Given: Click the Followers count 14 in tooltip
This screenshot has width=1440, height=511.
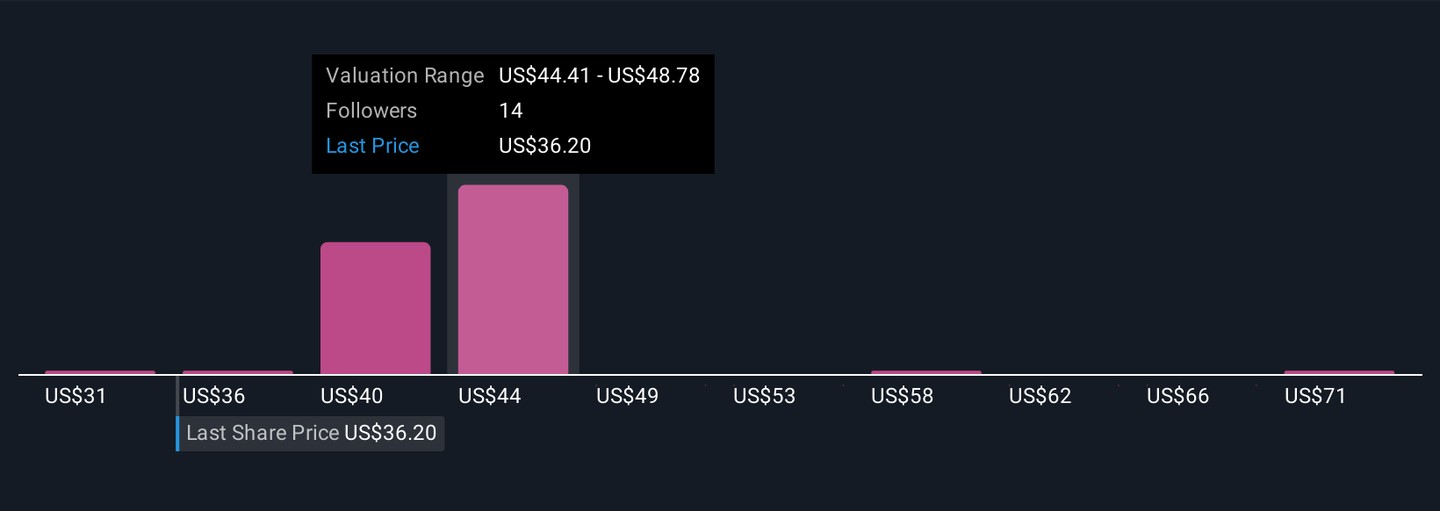Looking at the screenshot, I should (511, 111).
